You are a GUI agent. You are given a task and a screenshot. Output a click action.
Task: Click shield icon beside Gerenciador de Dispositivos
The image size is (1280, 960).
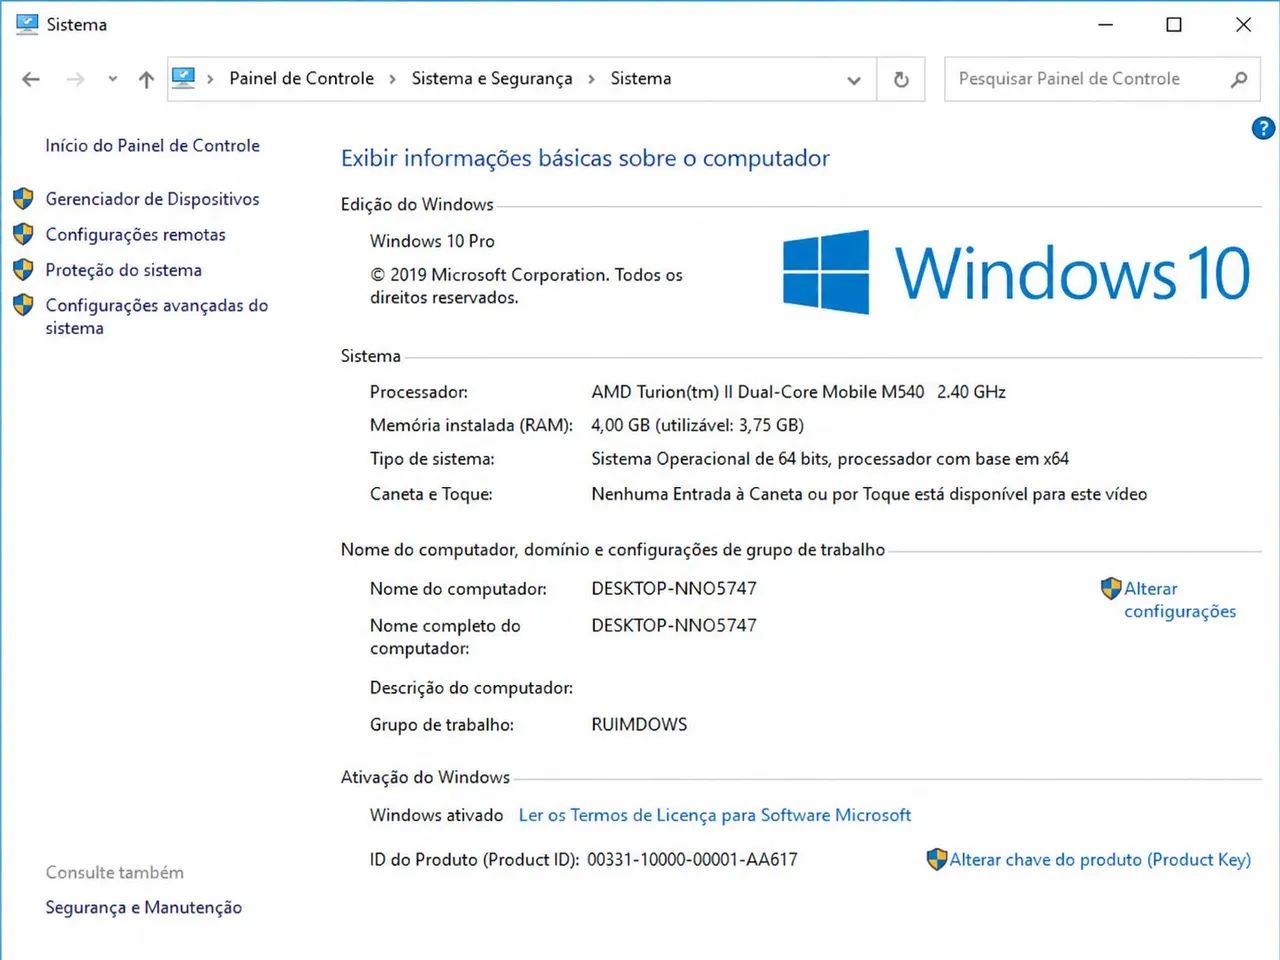[24, 199]
